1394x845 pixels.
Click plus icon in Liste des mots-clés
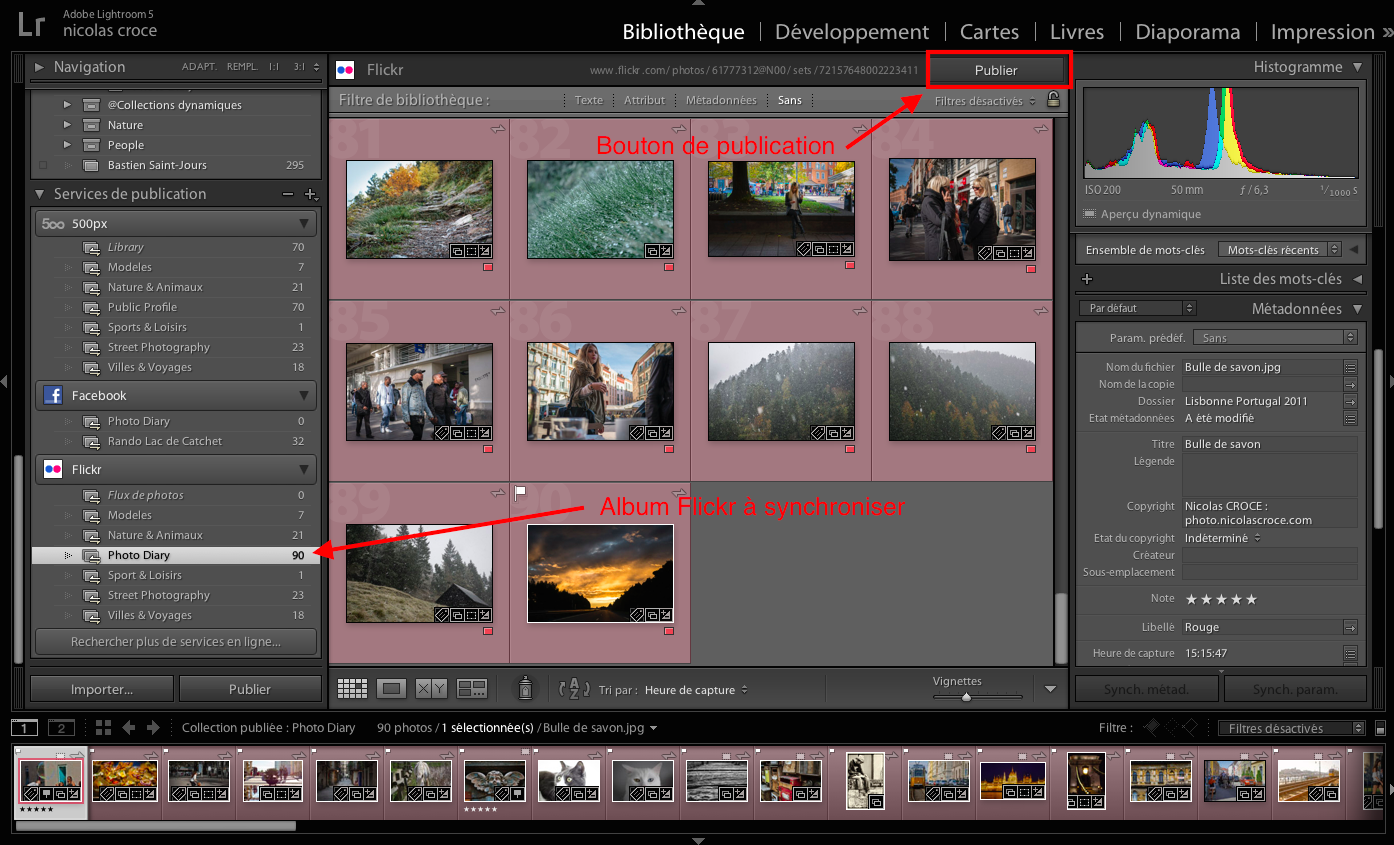(x=1087, y=279)
